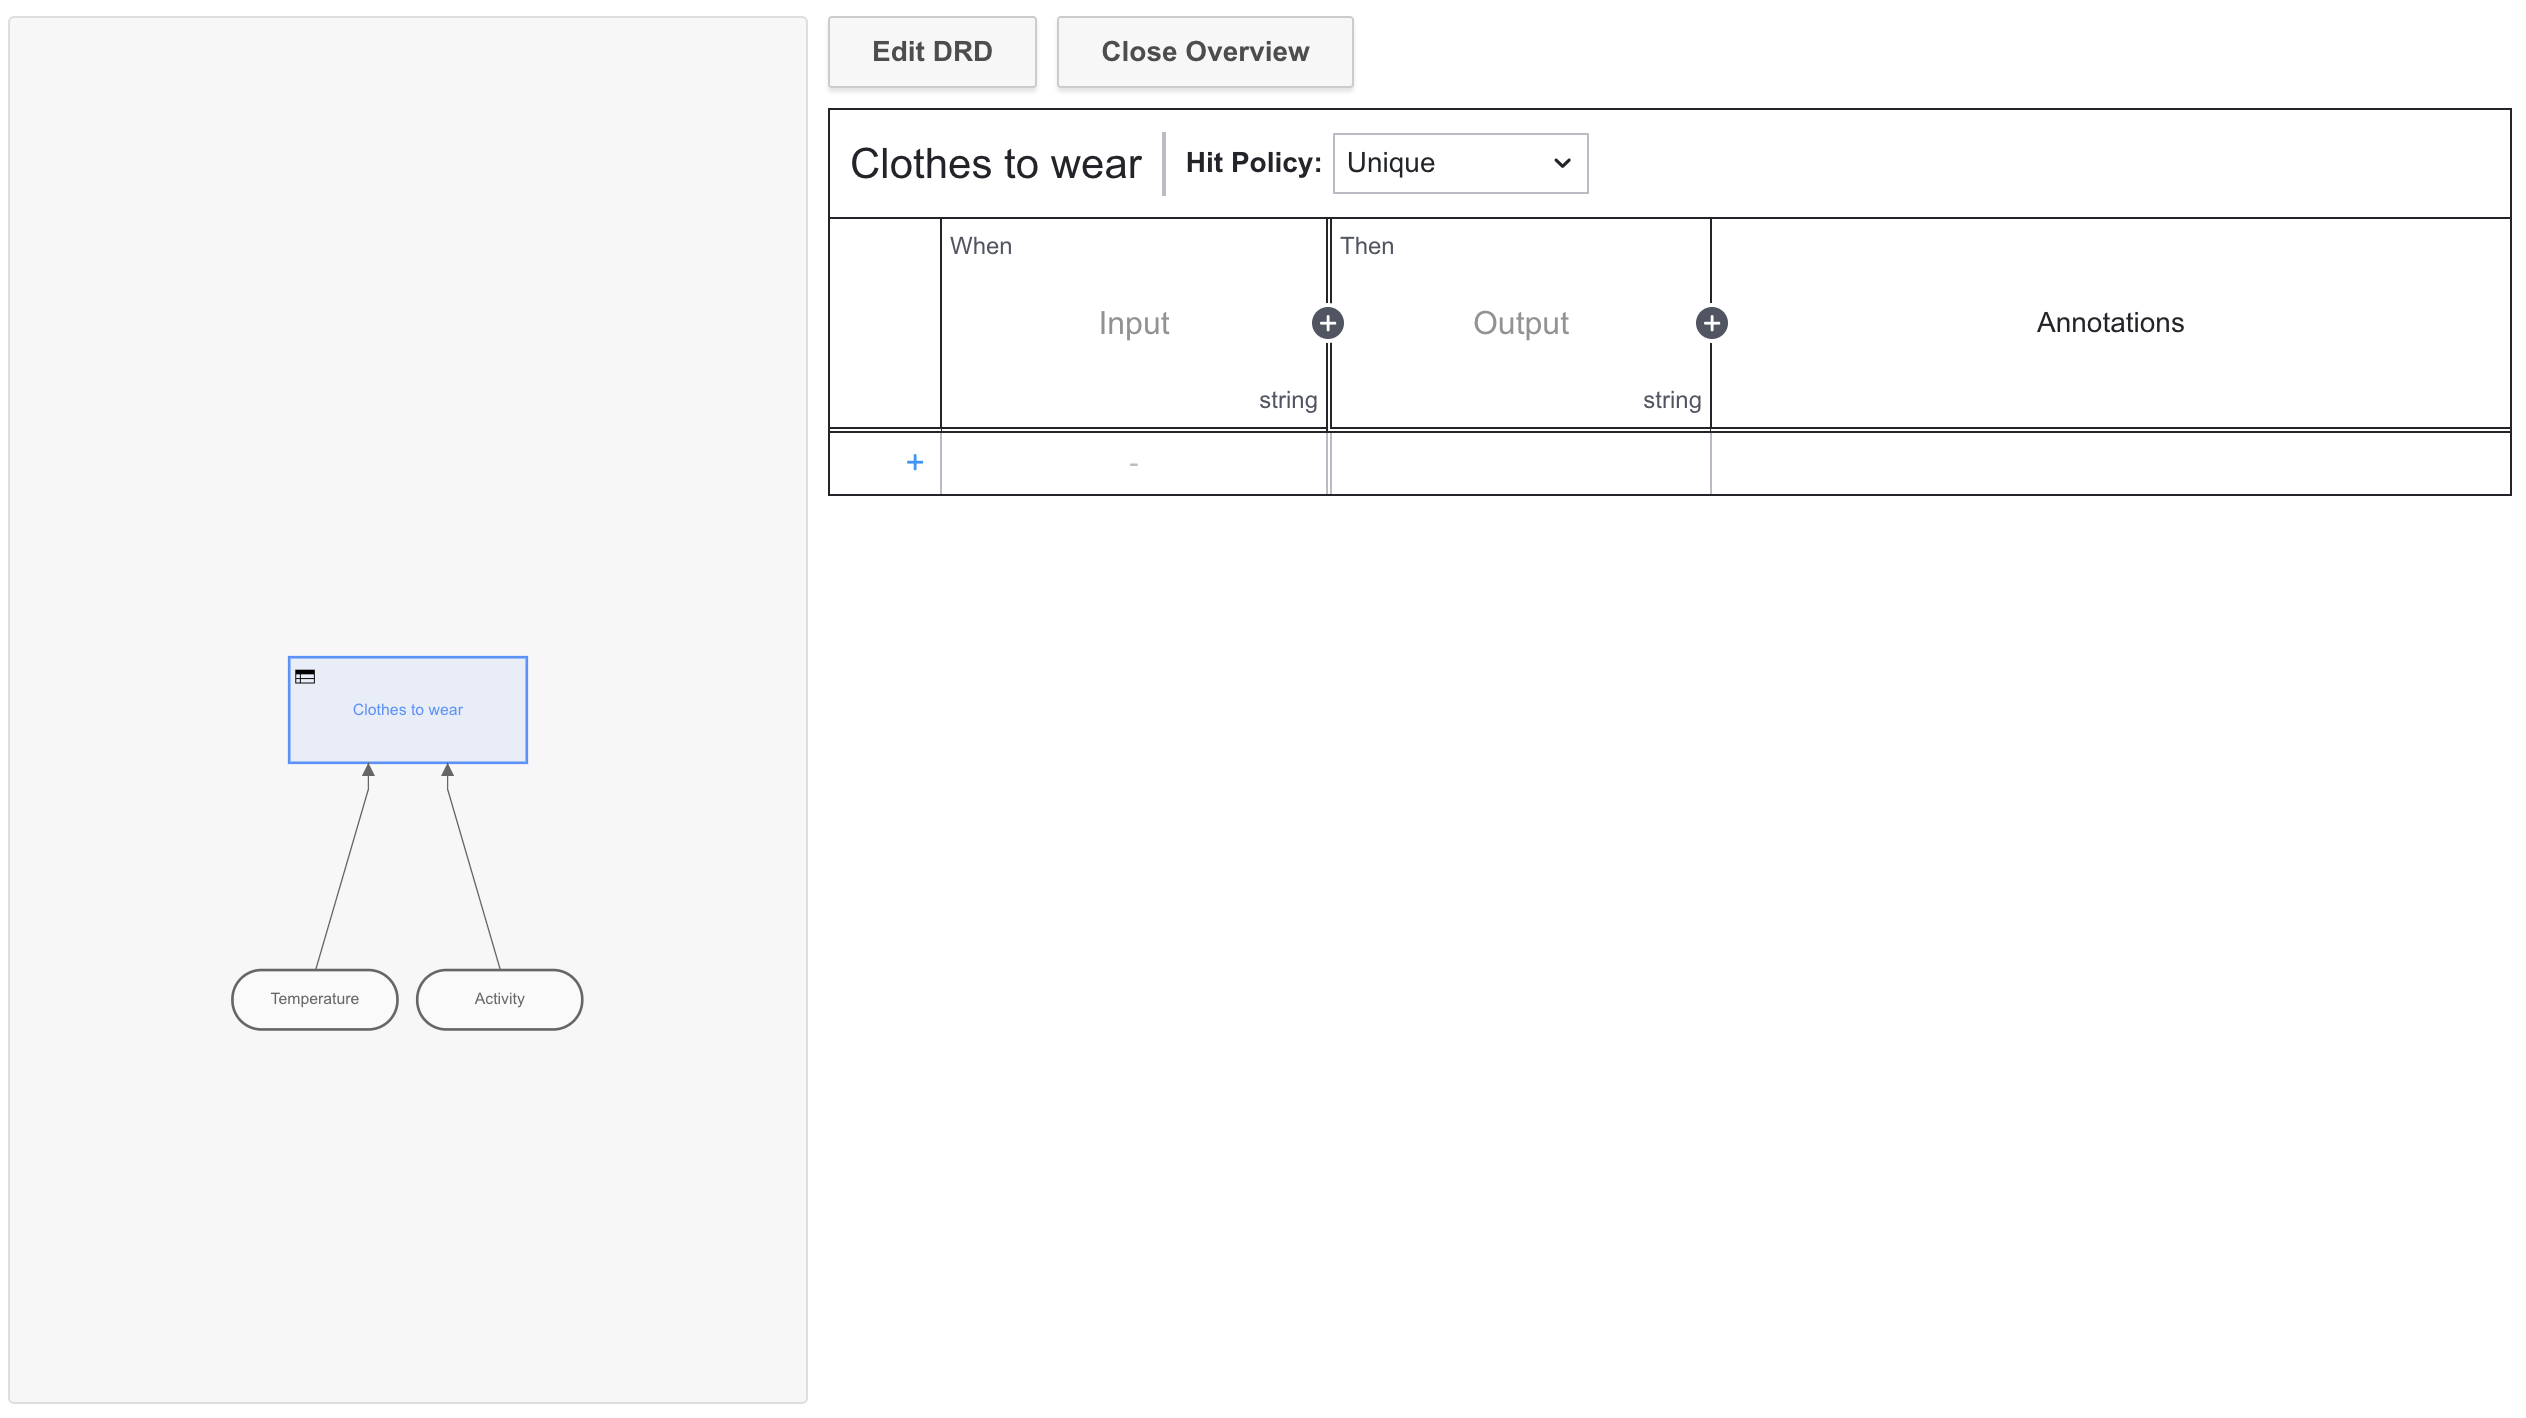The width and height of the screenshot is (2526, 1418).
Task: Click the output type string label
Action: pos(1671,400)
